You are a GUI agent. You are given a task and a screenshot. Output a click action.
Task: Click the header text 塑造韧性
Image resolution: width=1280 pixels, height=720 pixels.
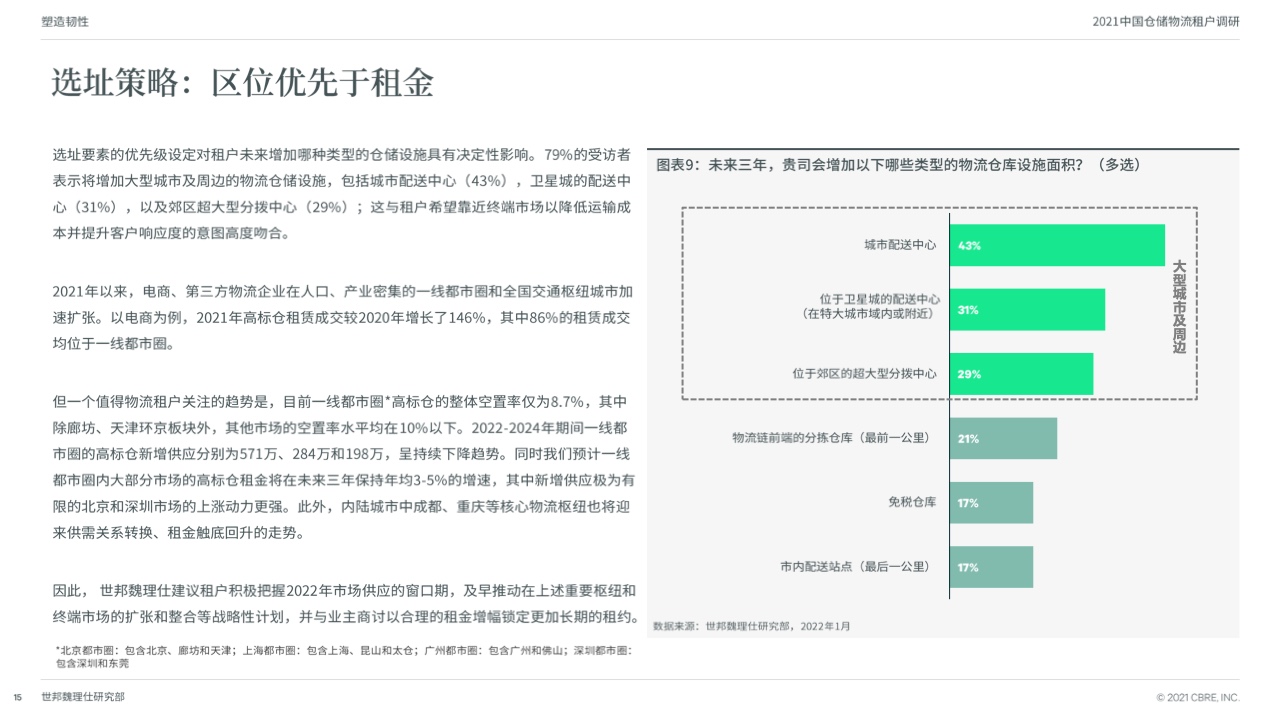click(65, 21)
